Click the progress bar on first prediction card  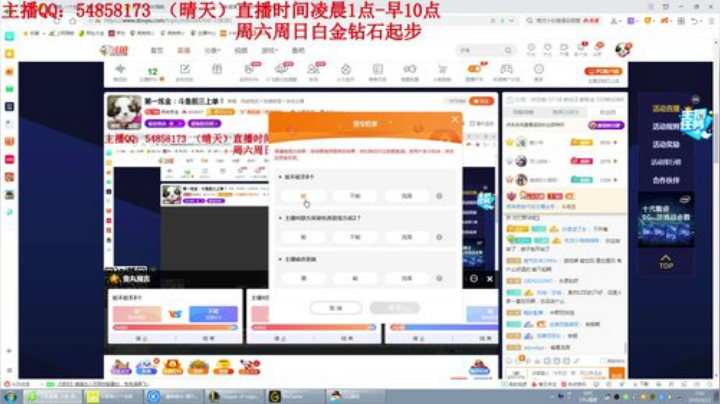(175, 327)
